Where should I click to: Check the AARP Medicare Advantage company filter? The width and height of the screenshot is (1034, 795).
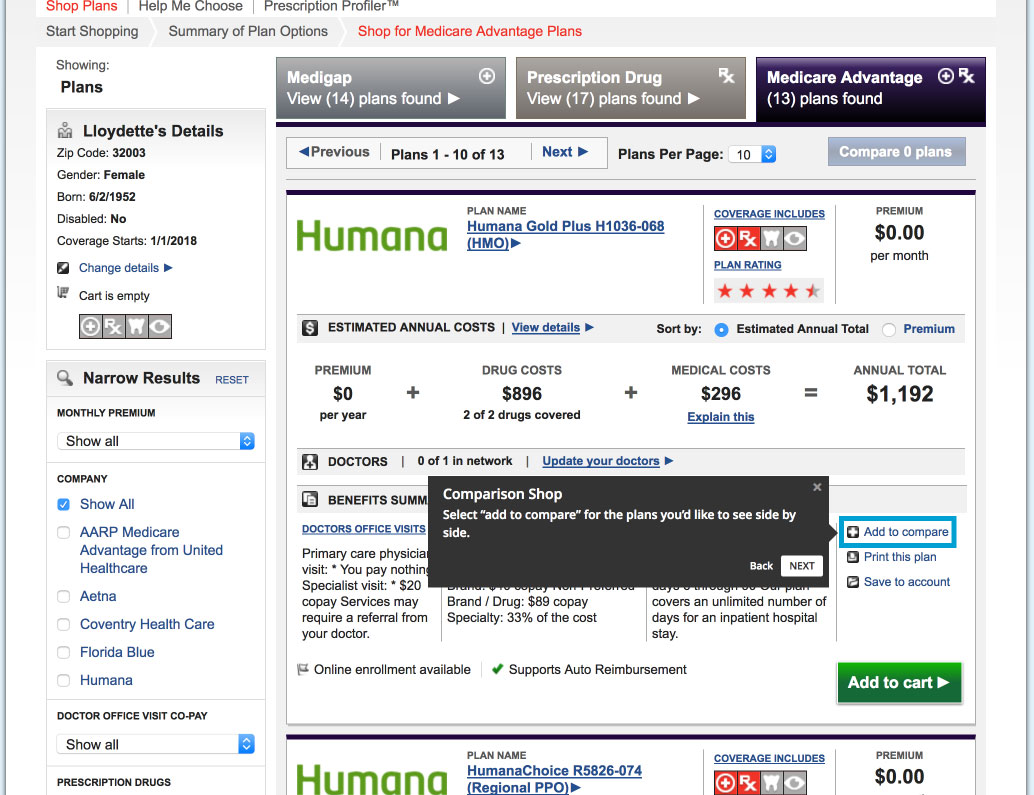63,533
